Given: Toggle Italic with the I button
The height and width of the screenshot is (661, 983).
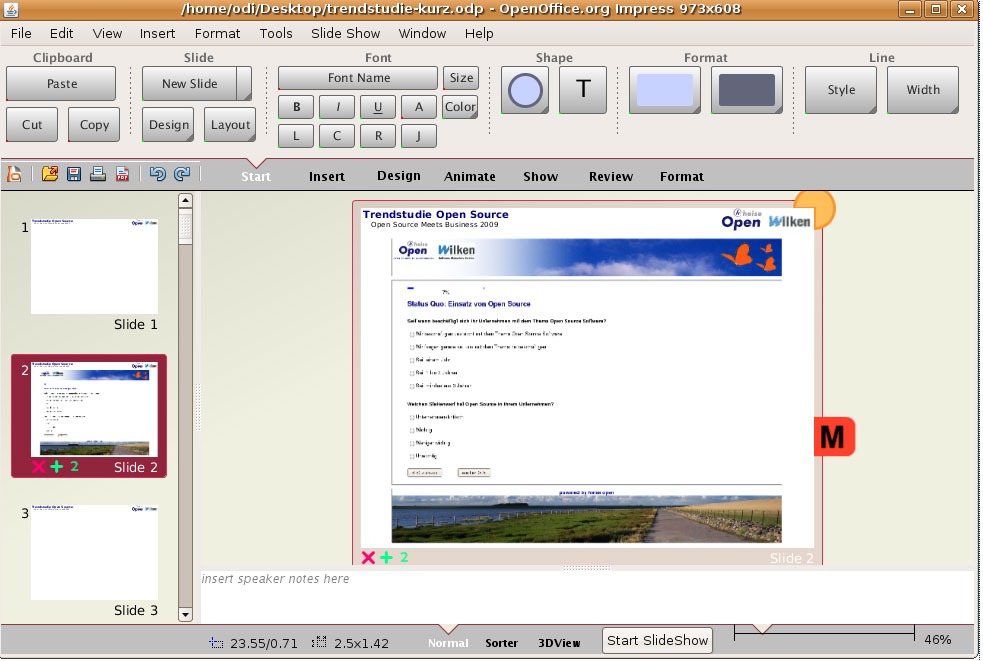Looking at the screenshot, I should tap(337, 107).
